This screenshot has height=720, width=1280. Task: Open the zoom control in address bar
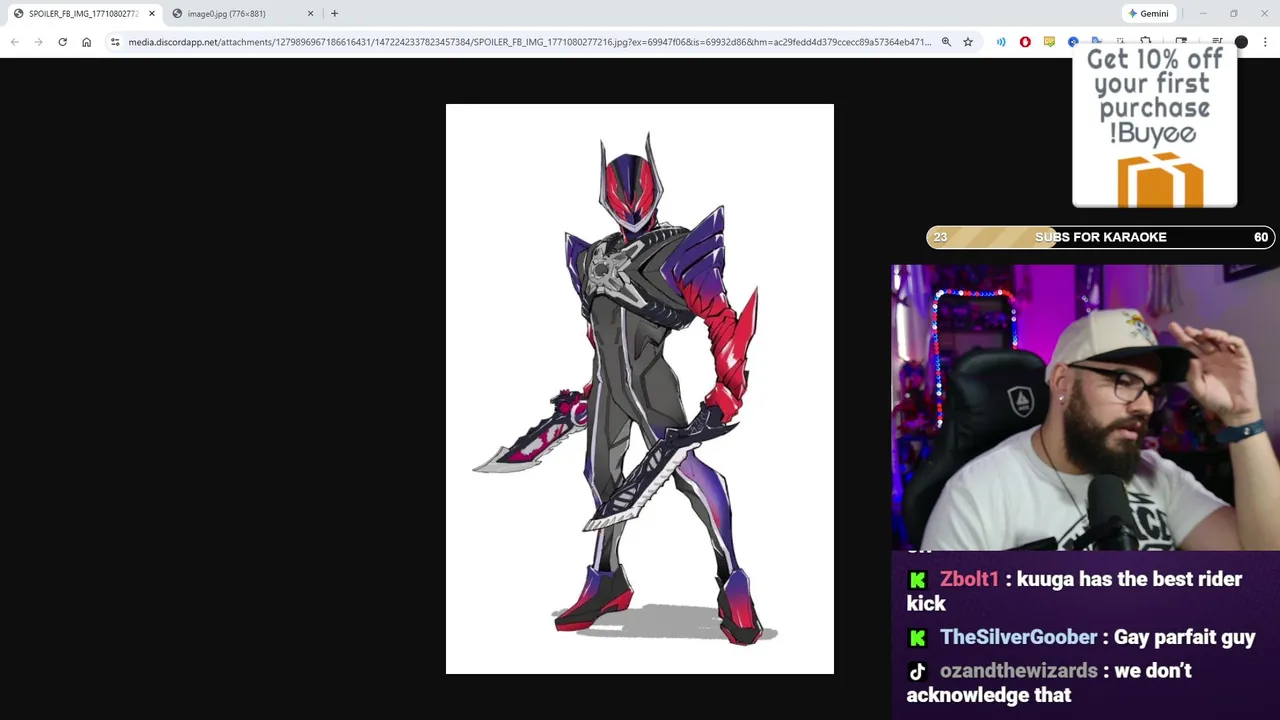pyautogui.click(x=946, y=42)
